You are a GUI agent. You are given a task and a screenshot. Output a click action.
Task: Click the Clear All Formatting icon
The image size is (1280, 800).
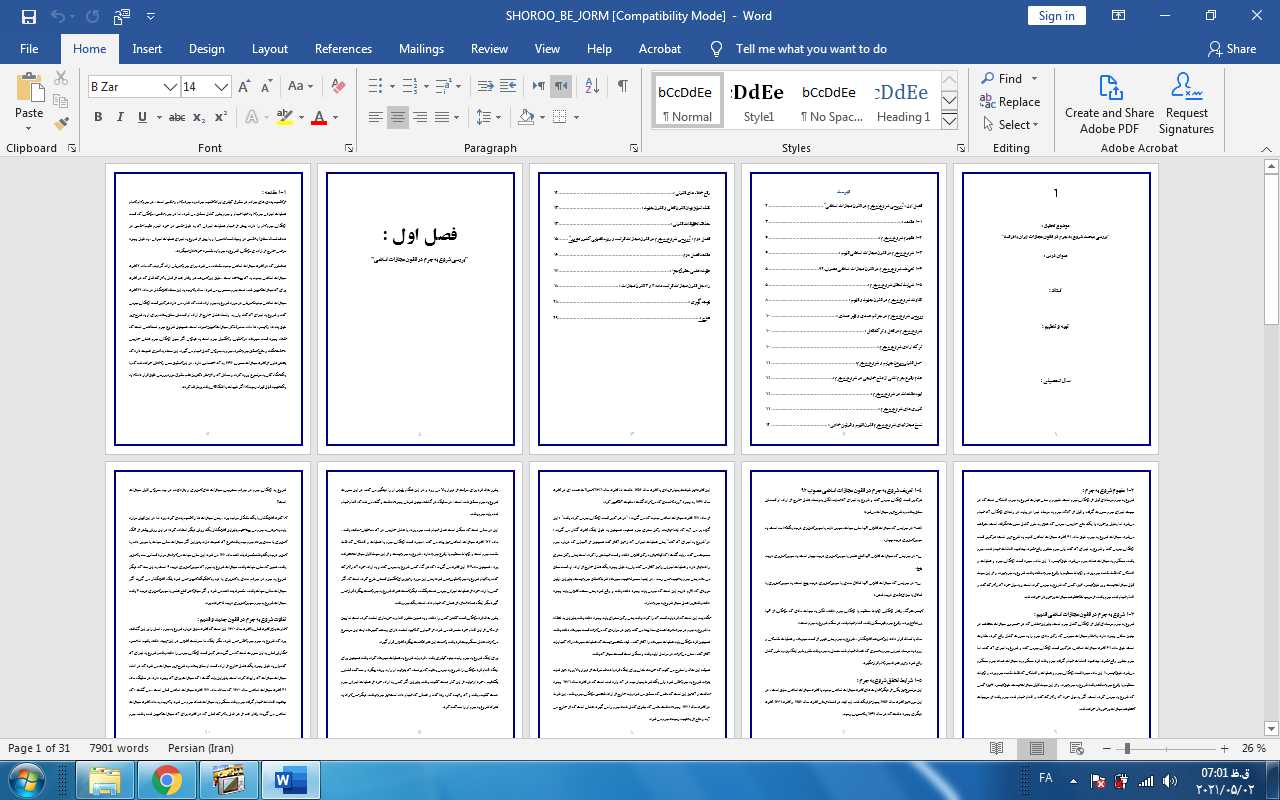pyautogui.click(x=338, y=87)
